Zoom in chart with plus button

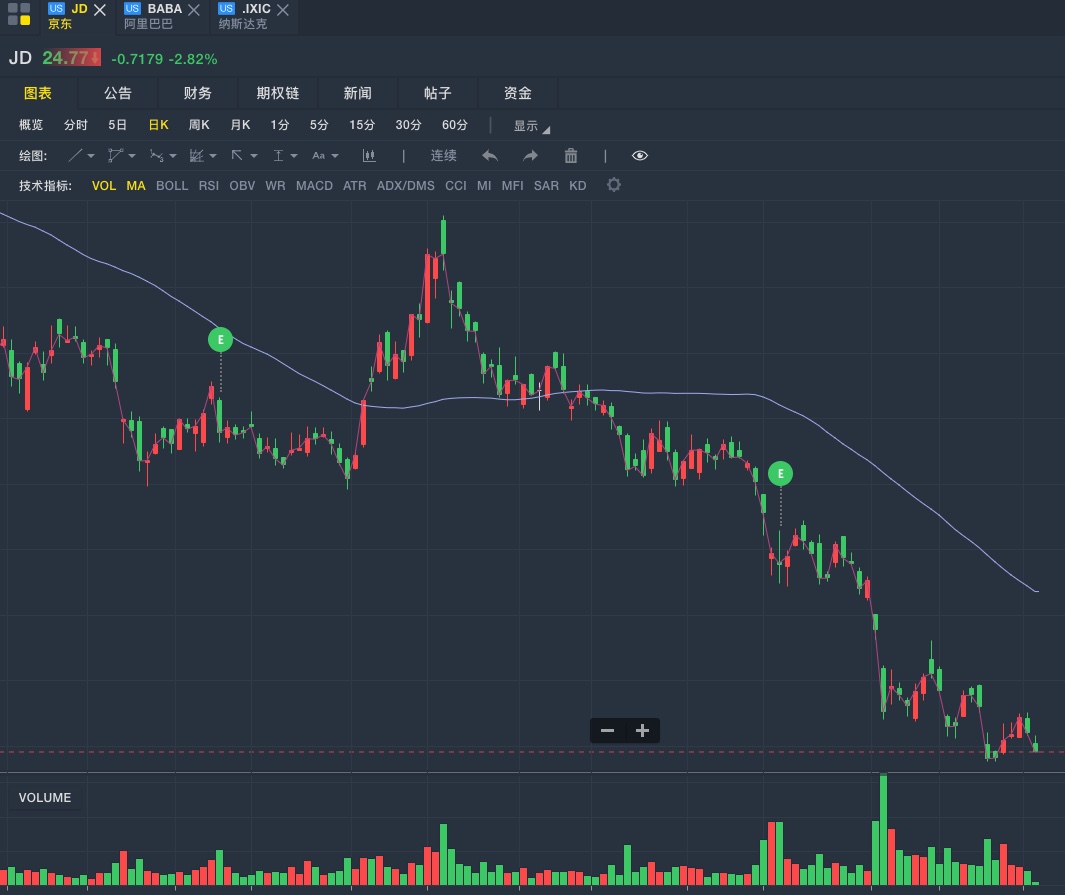click(x=642, y=731)
